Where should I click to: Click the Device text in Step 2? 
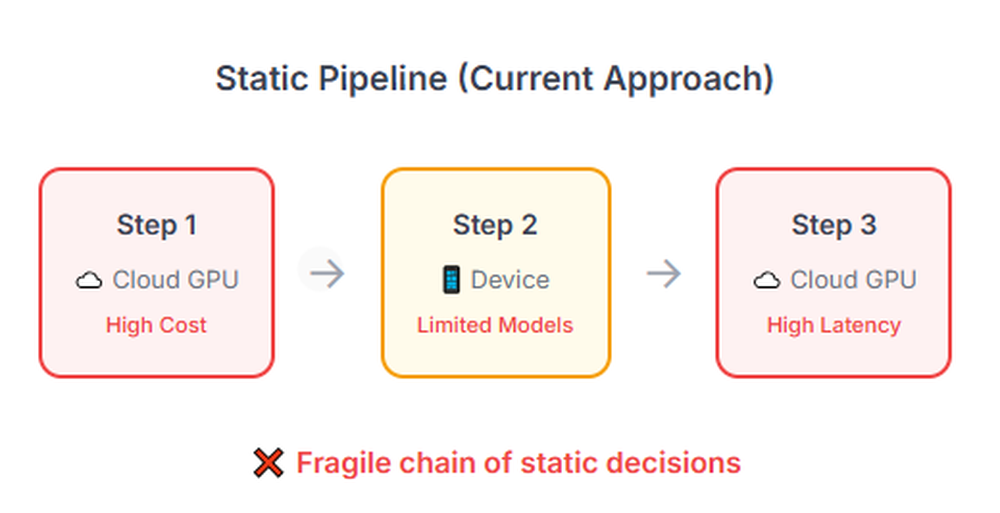pyautogui.click(x=510, y=280)
